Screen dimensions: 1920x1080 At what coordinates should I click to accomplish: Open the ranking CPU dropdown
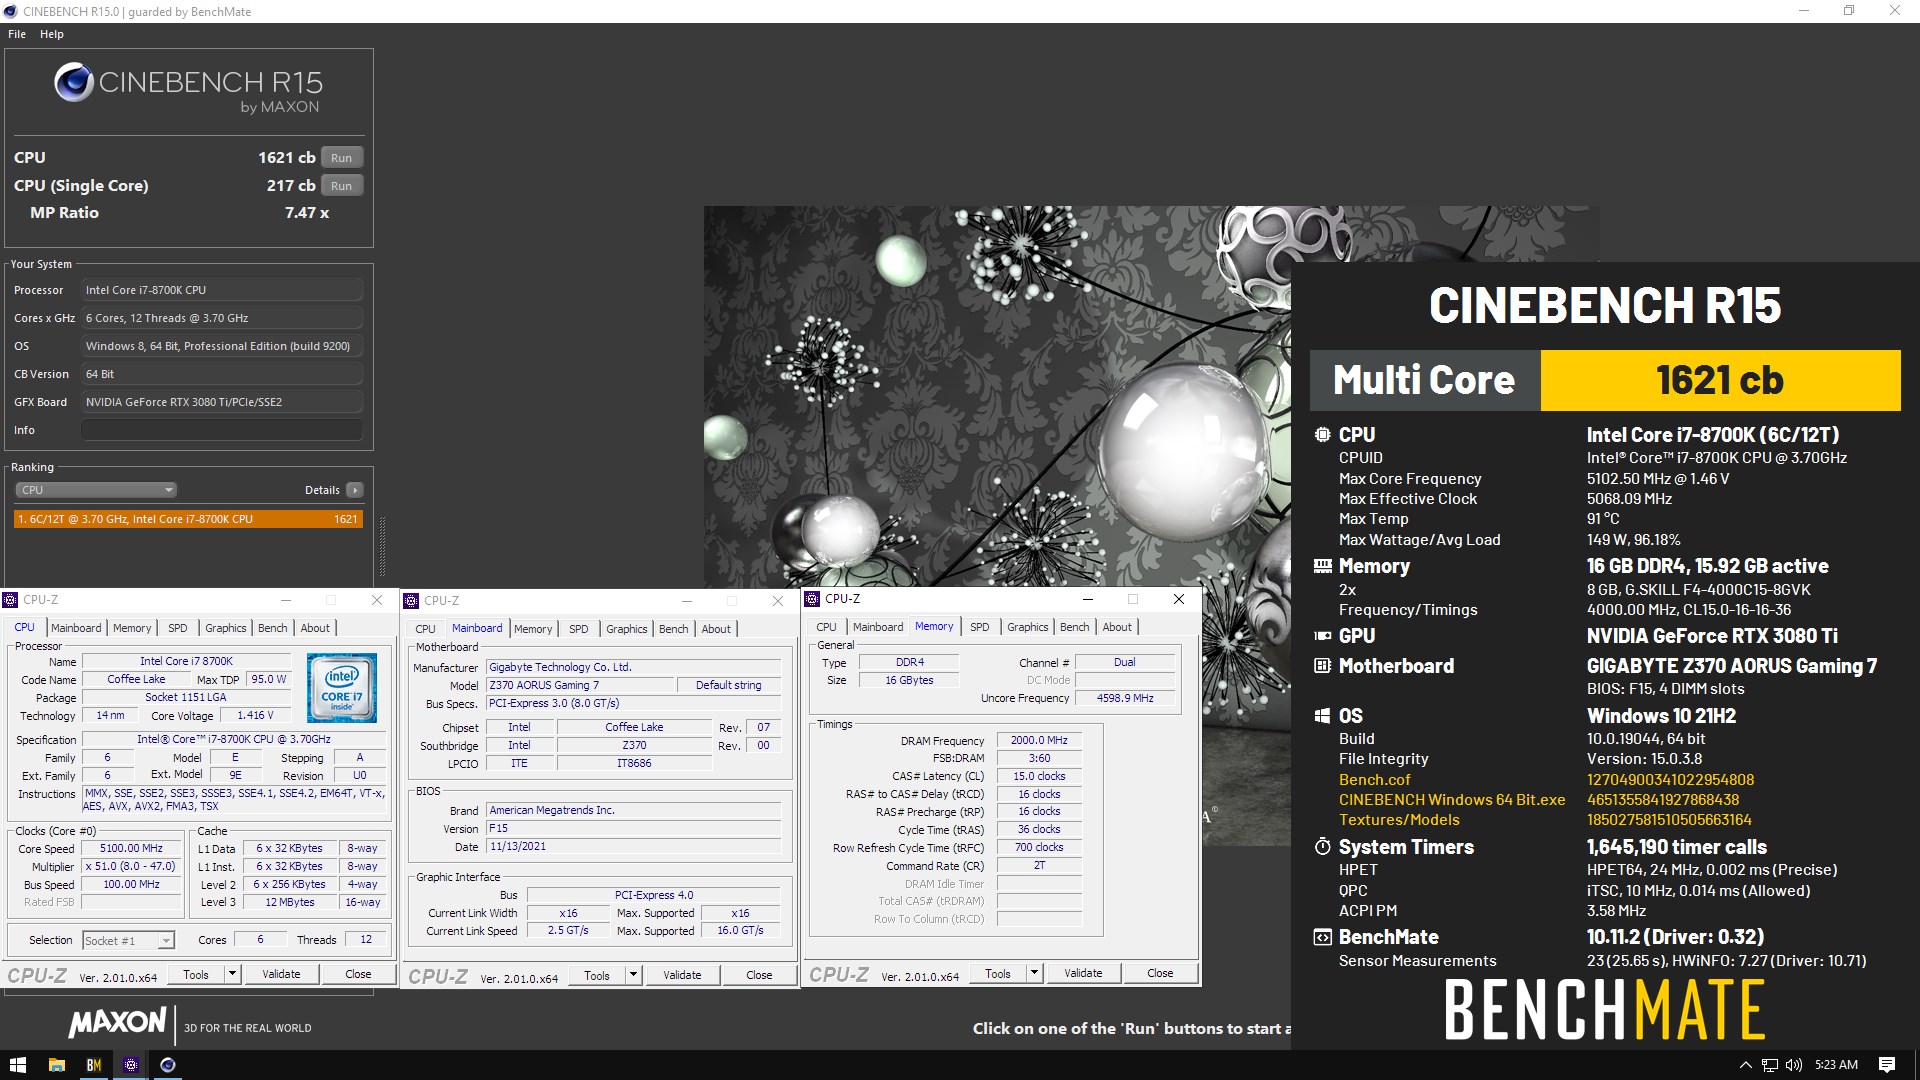tap(96, 490)
